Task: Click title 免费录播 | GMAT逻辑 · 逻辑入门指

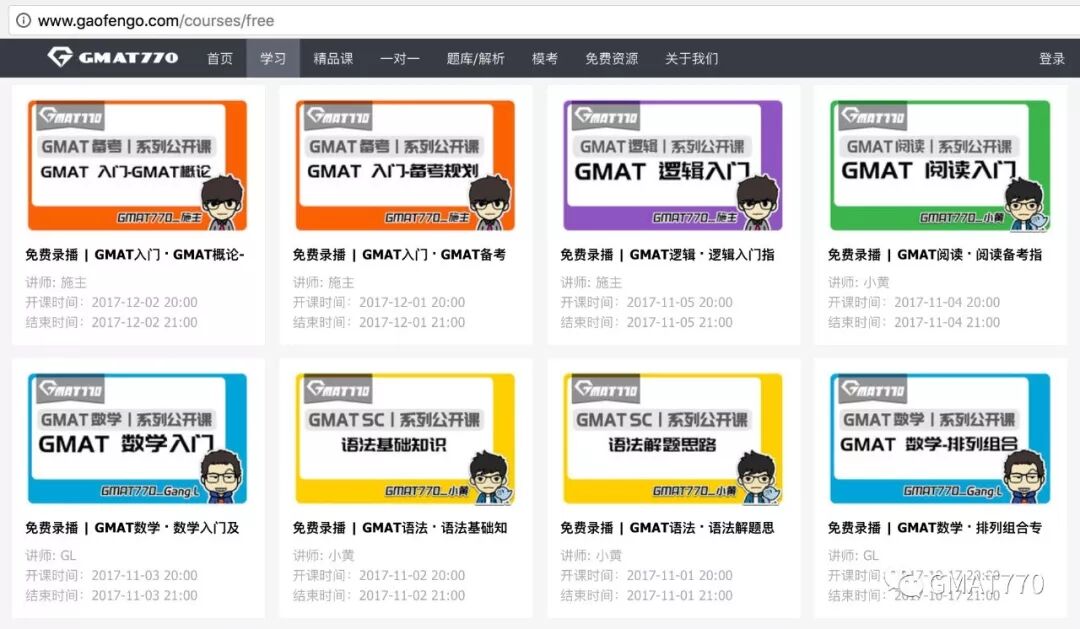Action: click(667, 255)
